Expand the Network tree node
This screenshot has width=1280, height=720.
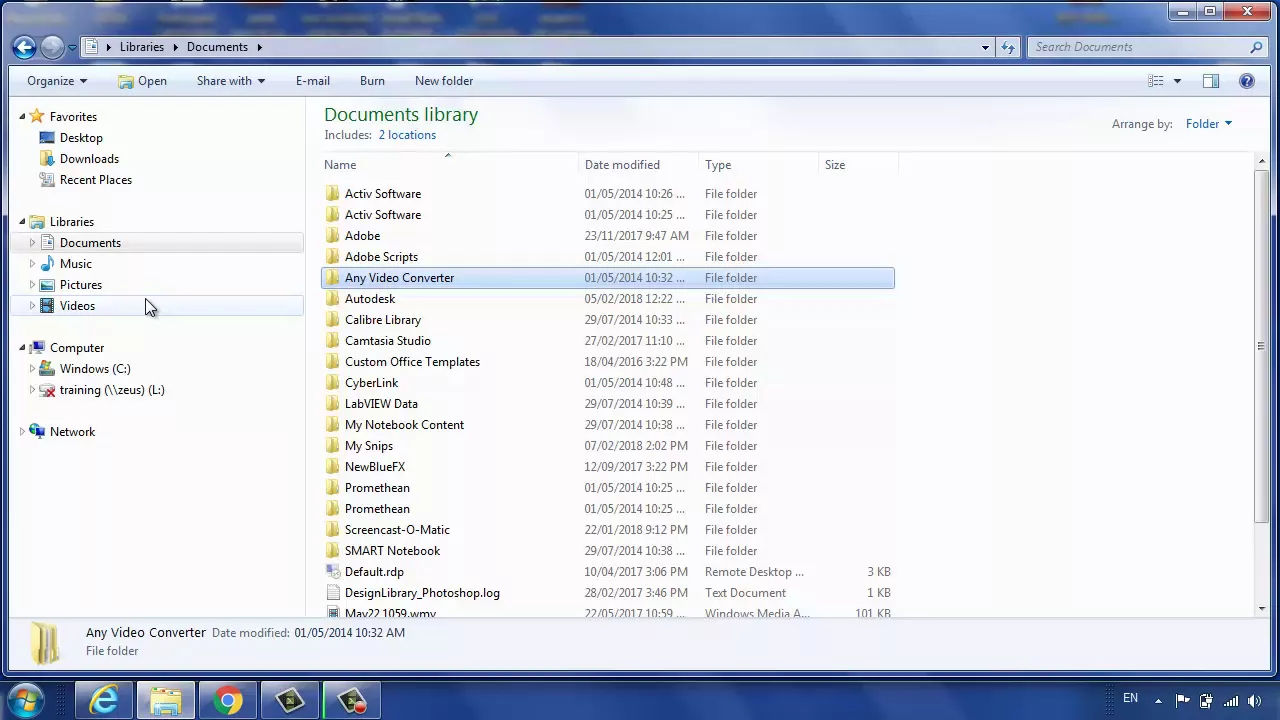22,432
